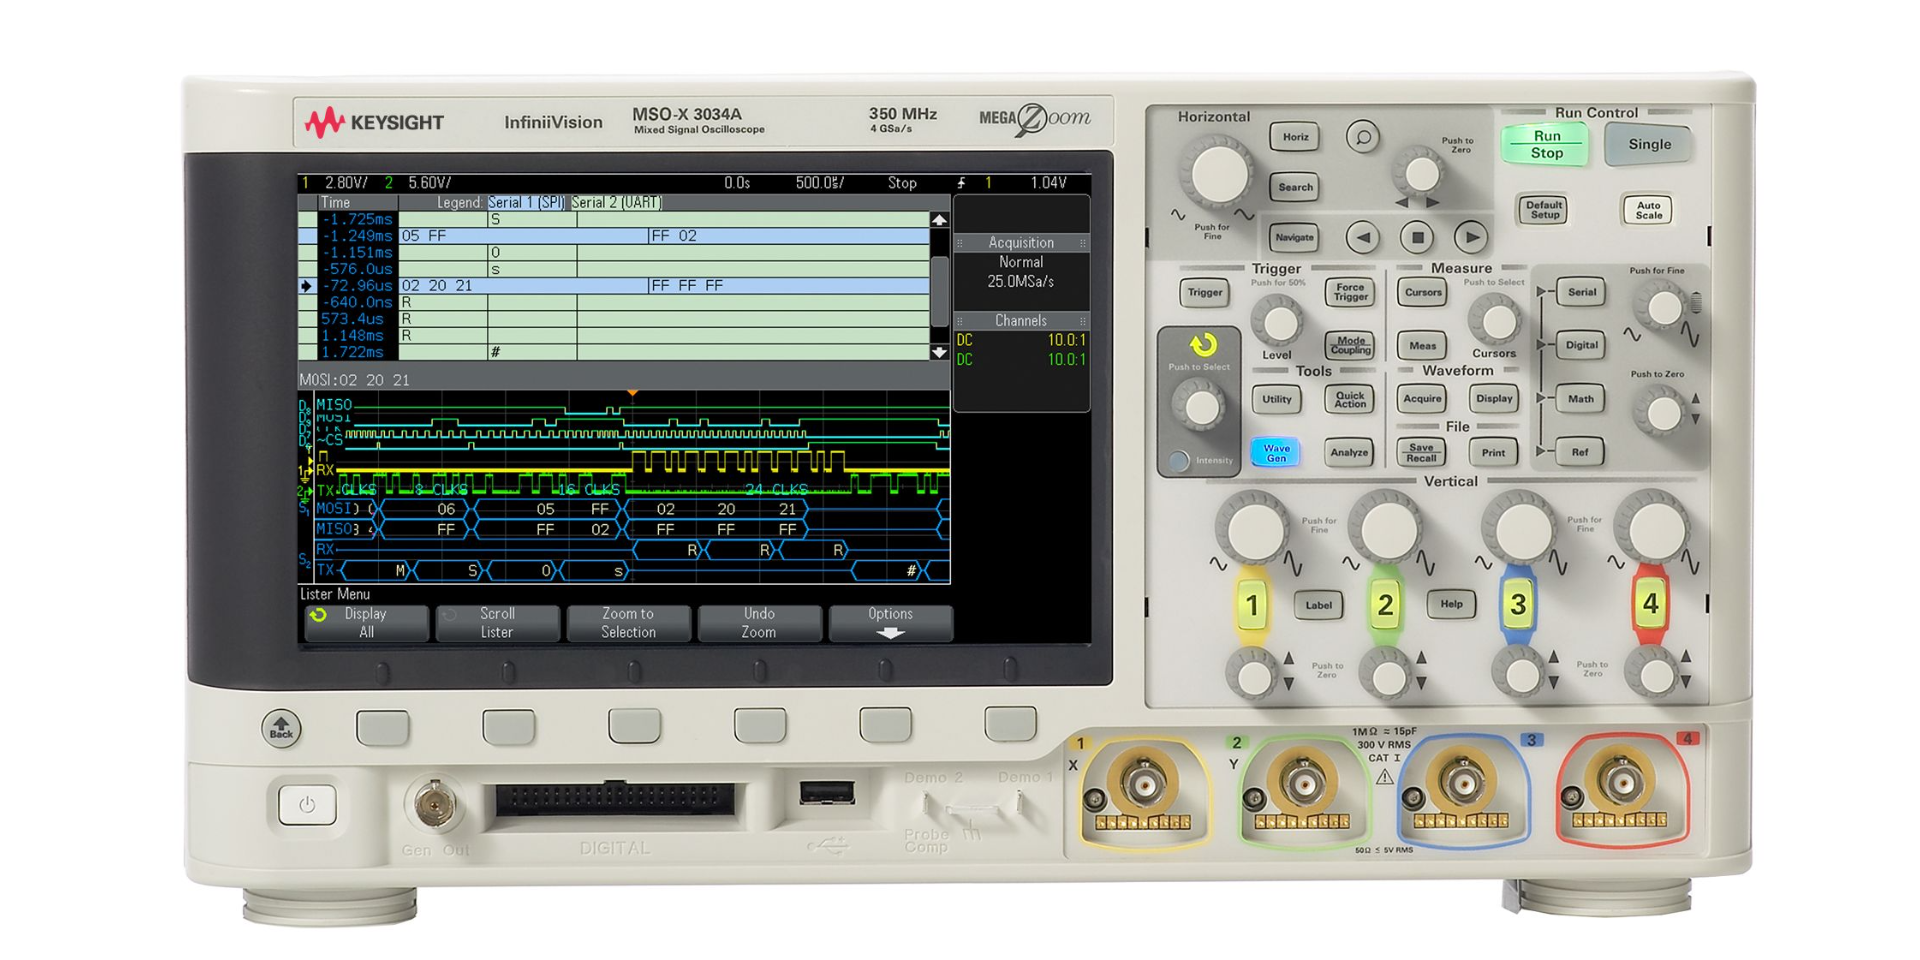Toggle channel 1 display on

(x=1250, y=605)
